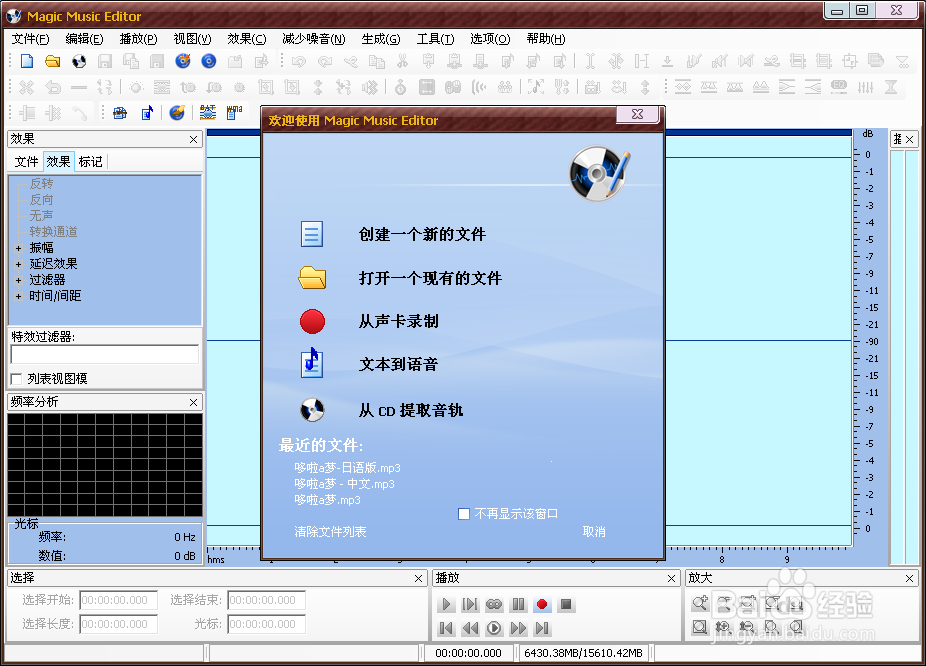Click 从 CD 提取音轨 option
The height and width of the screenshot is (666, 926).
pos(411,410)
